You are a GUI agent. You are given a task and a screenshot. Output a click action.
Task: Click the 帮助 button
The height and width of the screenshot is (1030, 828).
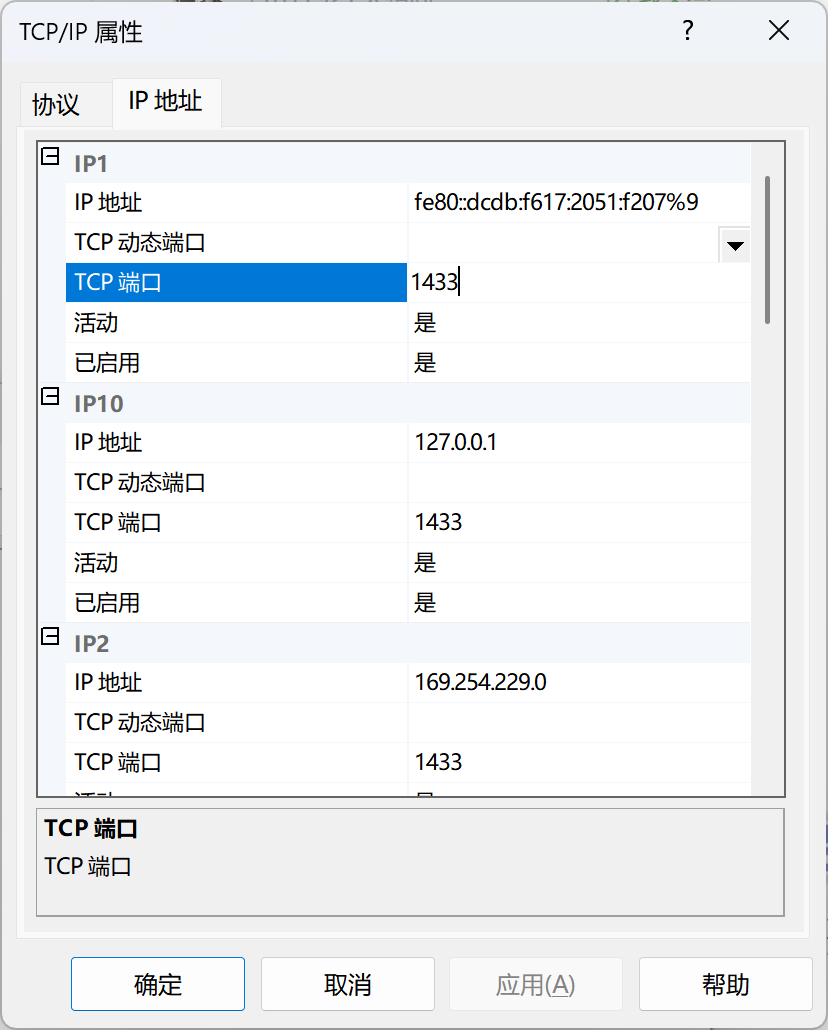tap(726, 984)
